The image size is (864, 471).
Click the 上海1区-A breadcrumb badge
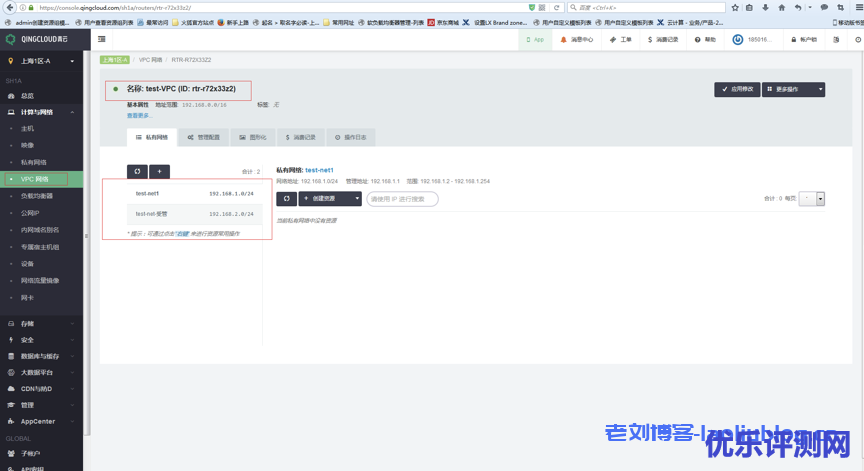click(x=115, y=59)
